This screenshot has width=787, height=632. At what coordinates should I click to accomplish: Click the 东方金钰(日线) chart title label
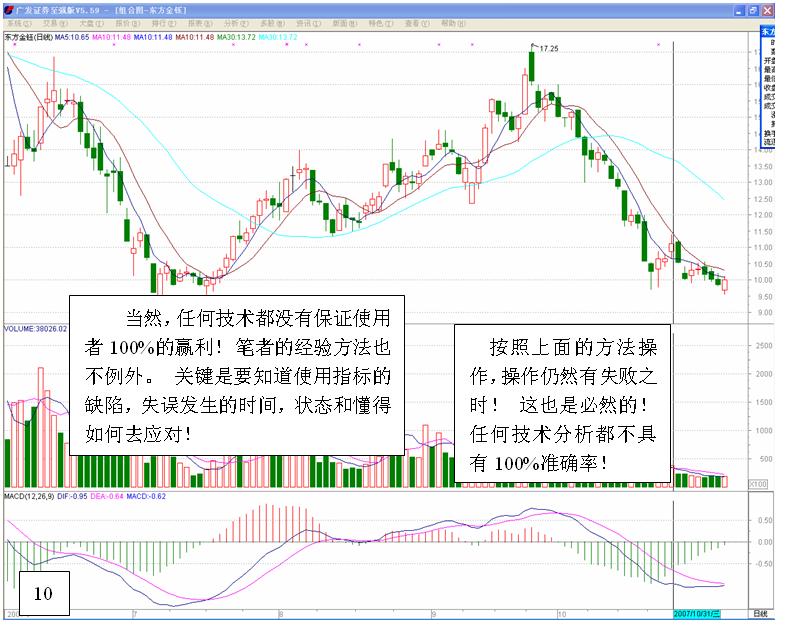point(29,37)
